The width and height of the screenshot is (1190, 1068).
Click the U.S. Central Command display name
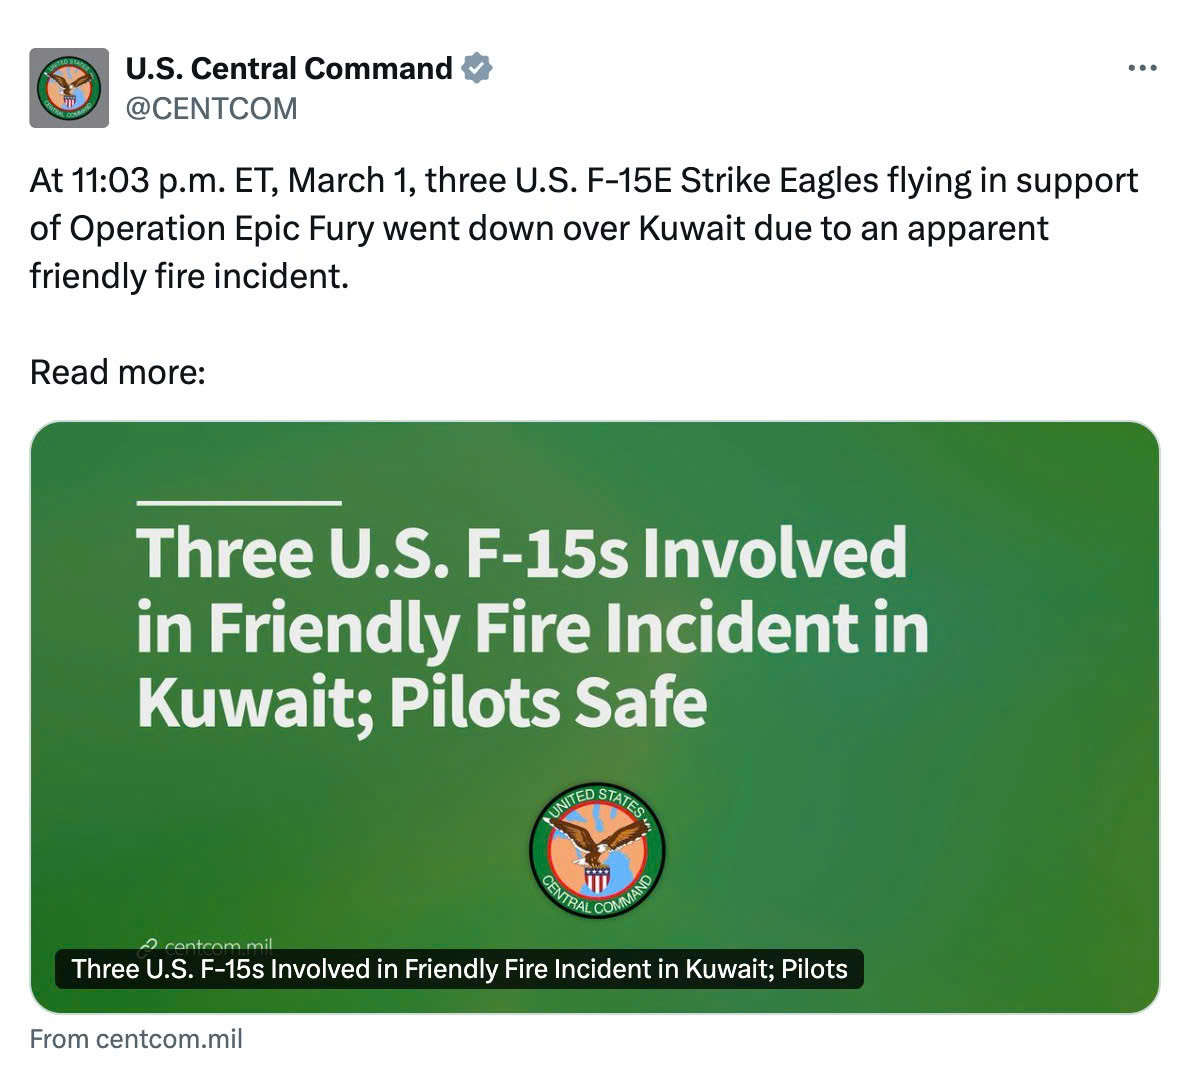pos(288,68)
